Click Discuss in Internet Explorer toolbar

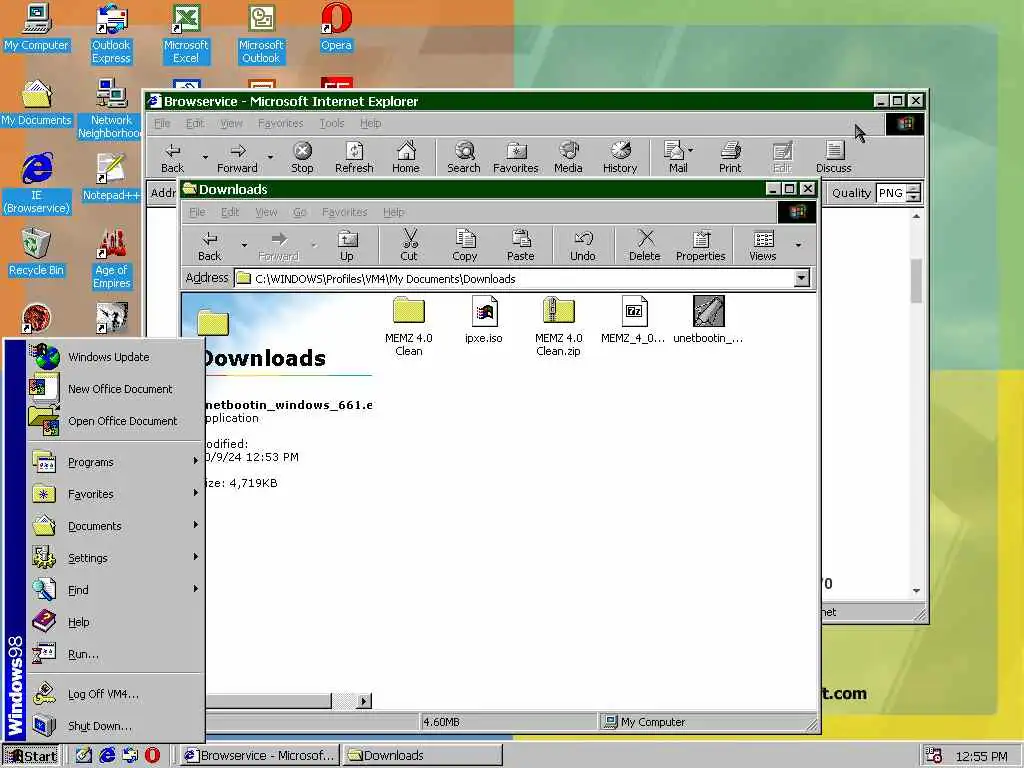click(x=834, y=157)
